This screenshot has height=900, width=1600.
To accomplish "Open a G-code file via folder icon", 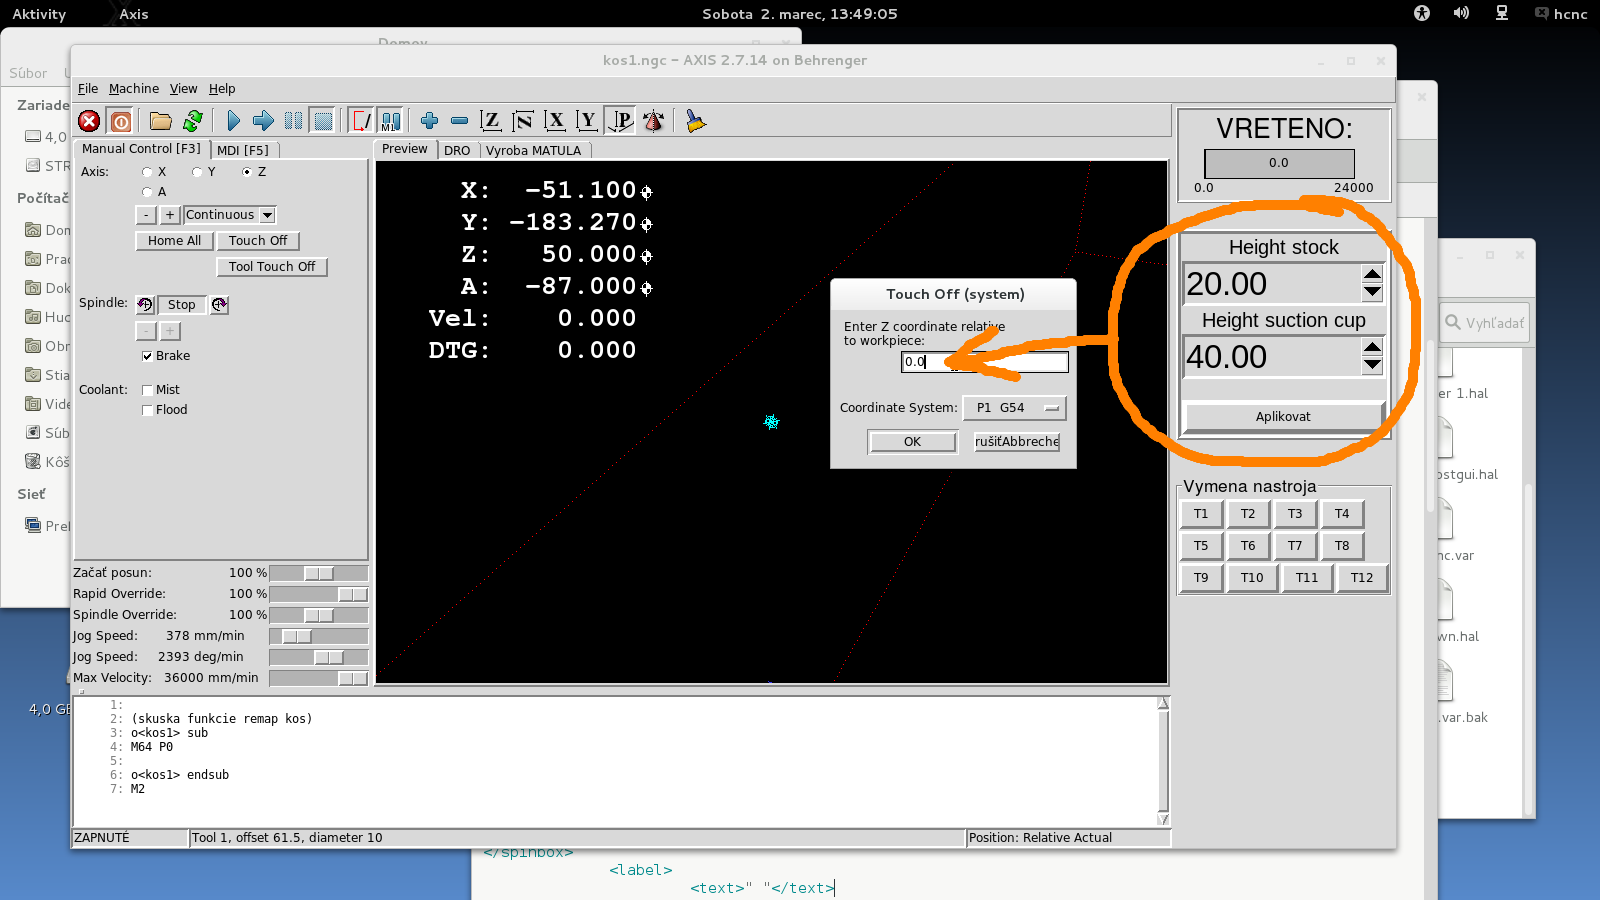I will (160, 121).
